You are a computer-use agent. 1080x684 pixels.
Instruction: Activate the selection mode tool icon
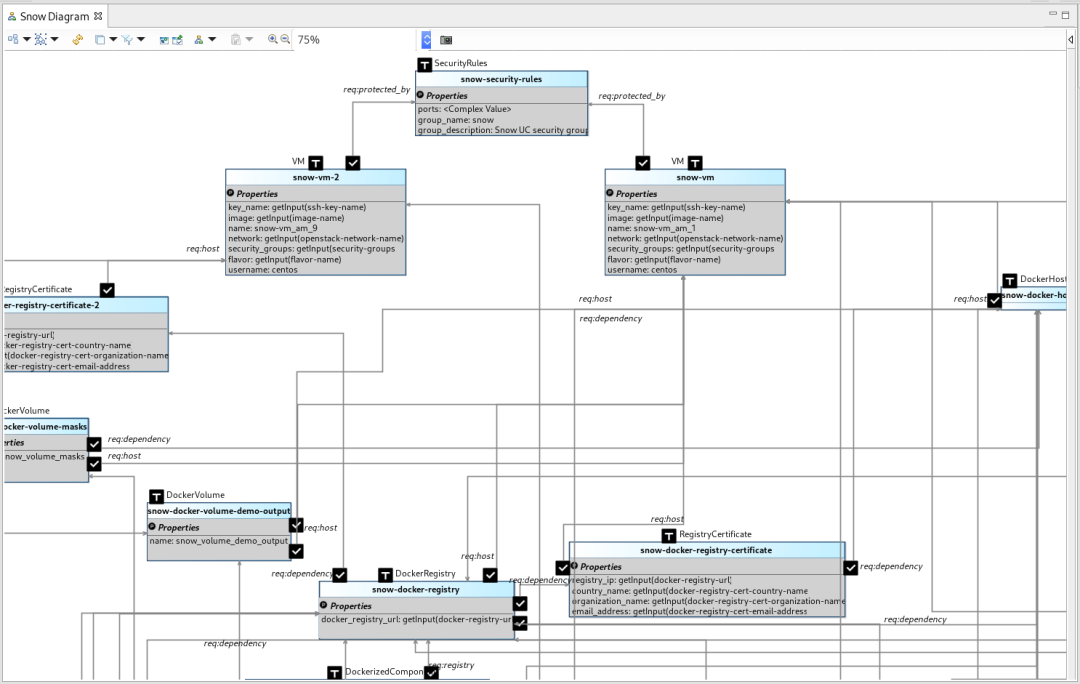click(40, 39)
